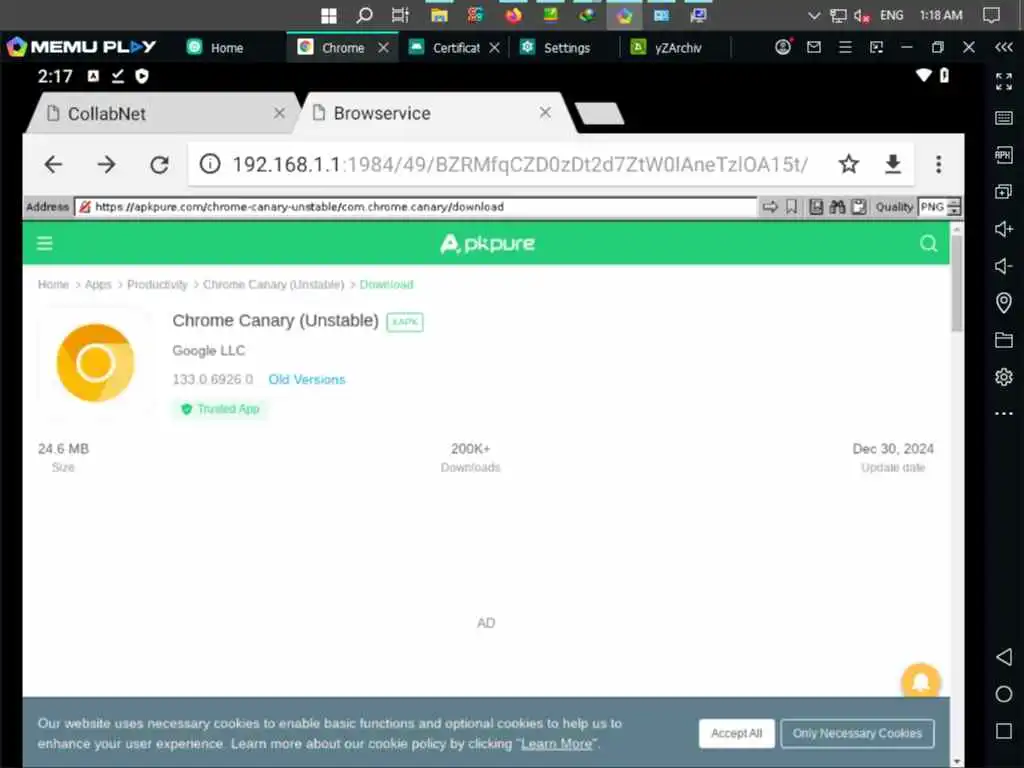Click the Google LLC developer name
This screenshot has width=1024, height=768.
[208, 351]
